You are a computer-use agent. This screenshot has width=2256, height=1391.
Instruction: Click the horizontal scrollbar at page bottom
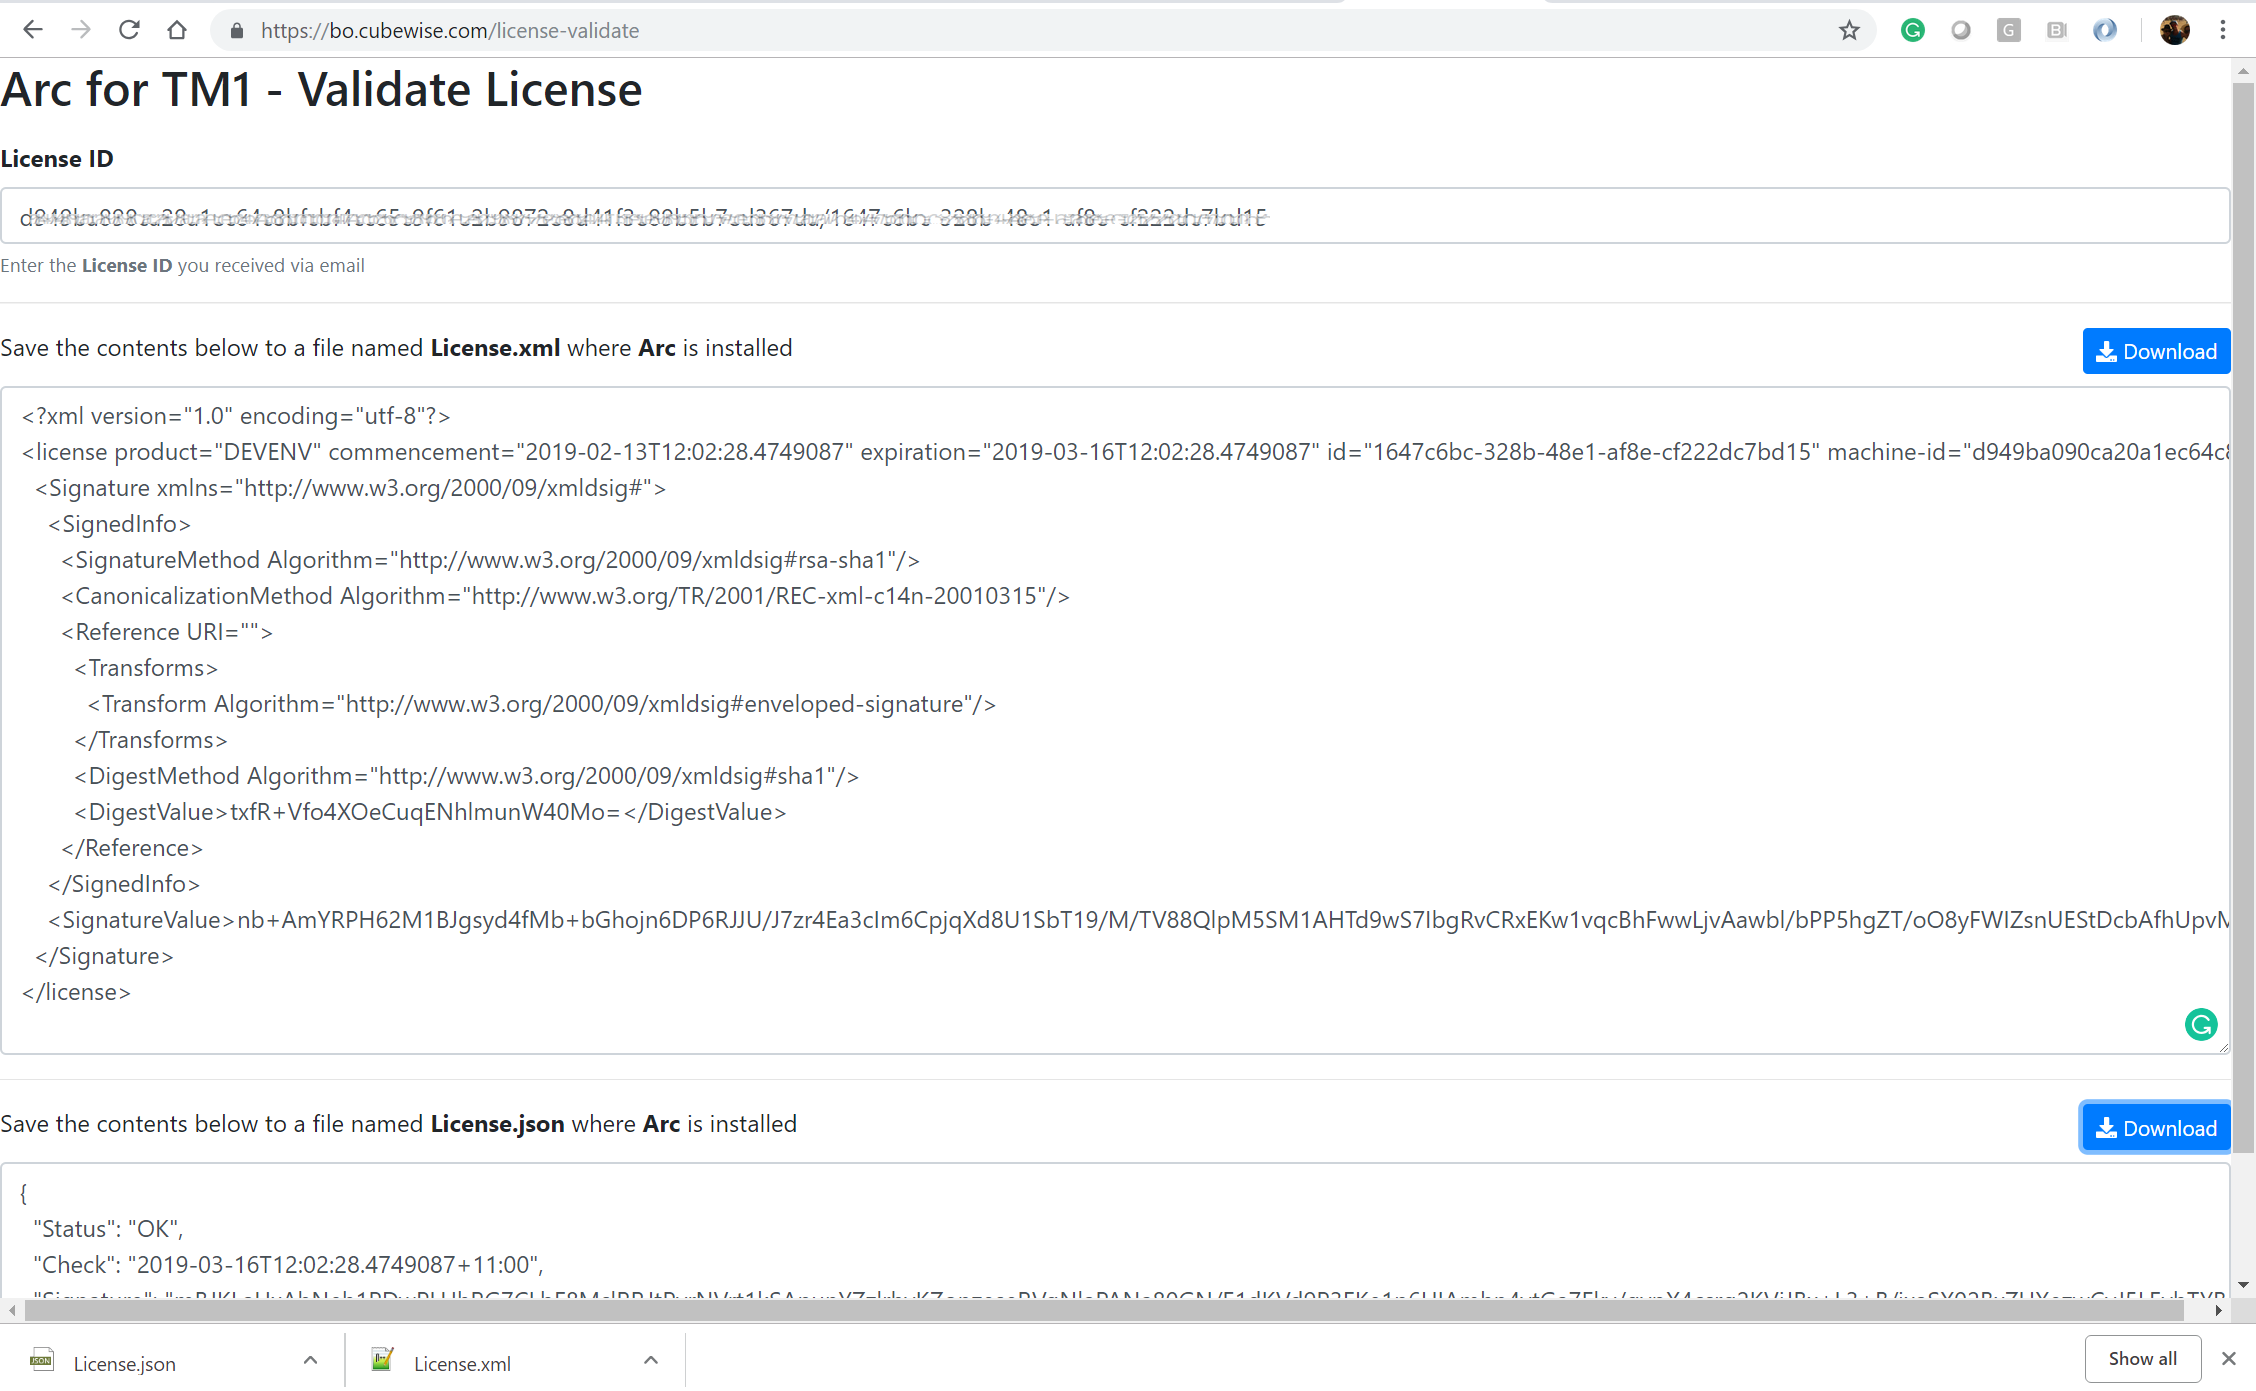point(1100,1309)
